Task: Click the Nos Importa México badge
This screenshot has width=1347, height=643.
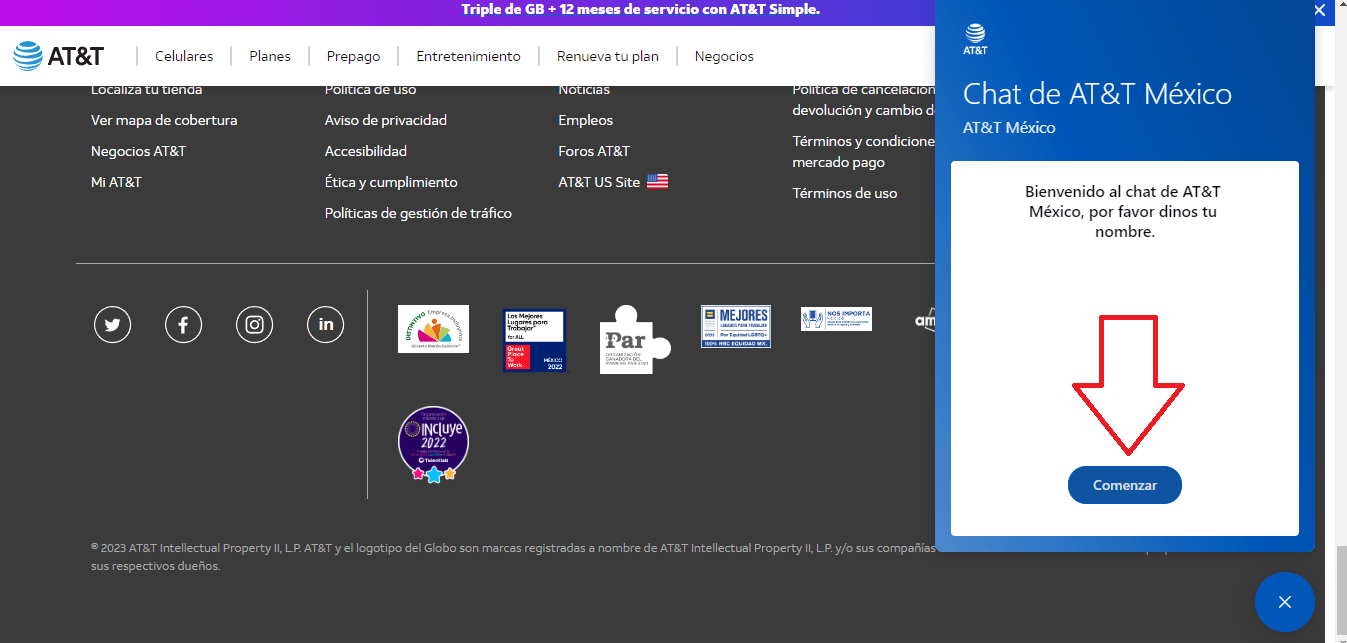Action: click(836, 319)
